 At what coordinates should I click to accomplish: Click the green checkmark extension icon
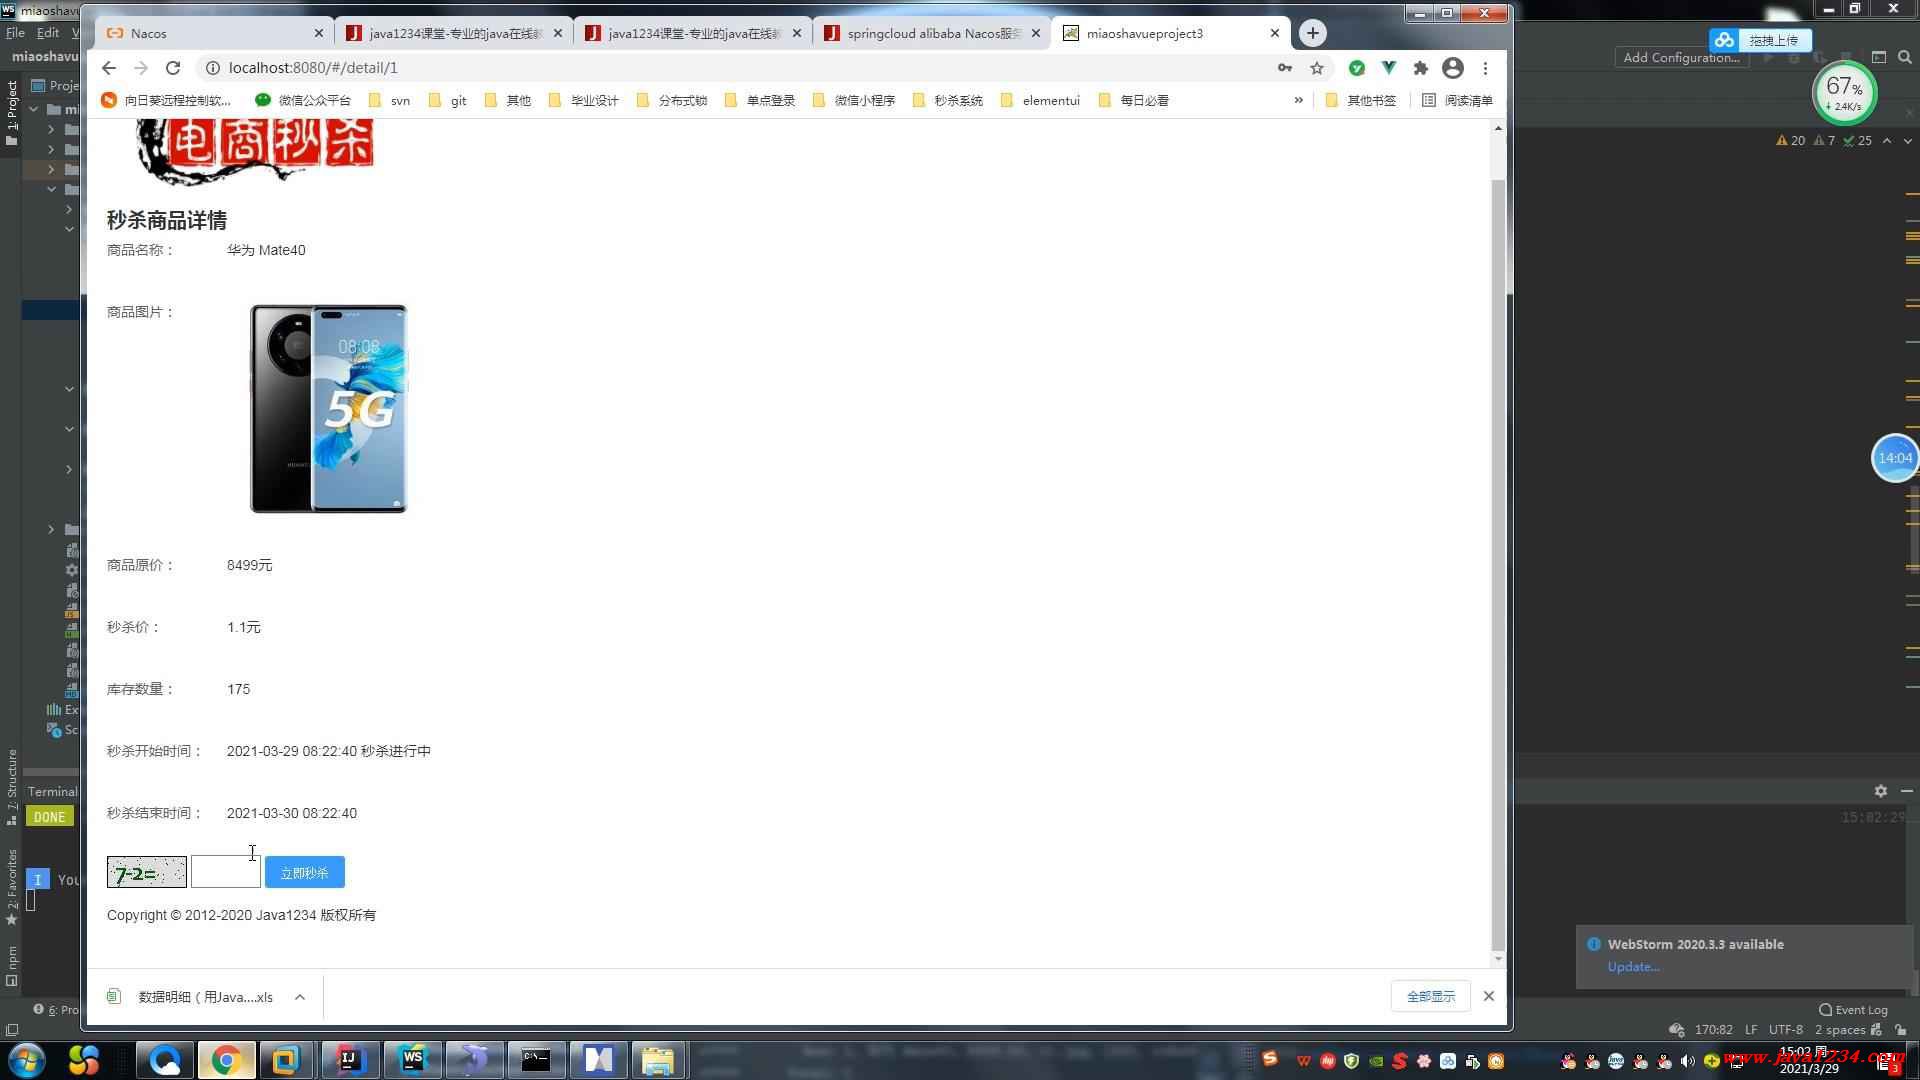click(x=1357, y=68)
